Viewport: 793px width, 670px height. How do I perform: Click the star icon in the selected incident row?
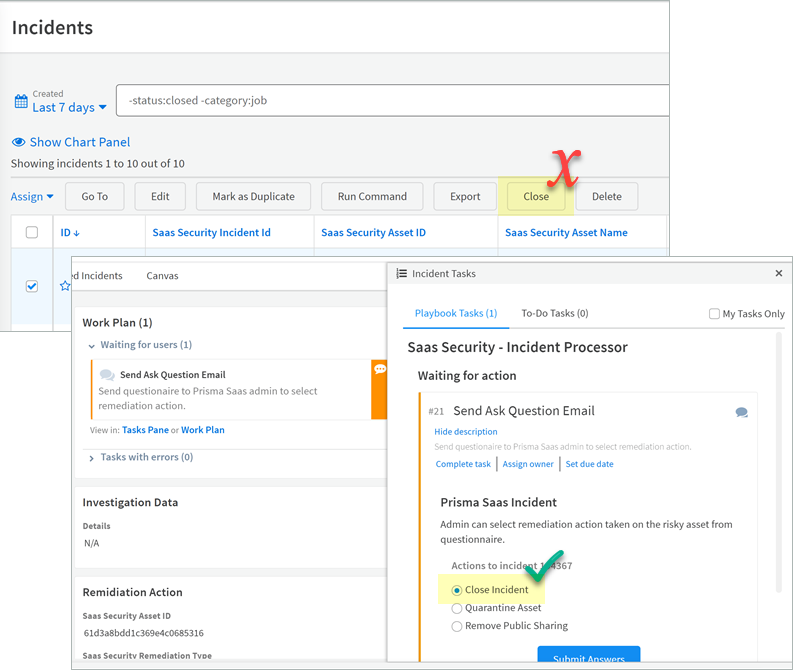pos(65,286)
